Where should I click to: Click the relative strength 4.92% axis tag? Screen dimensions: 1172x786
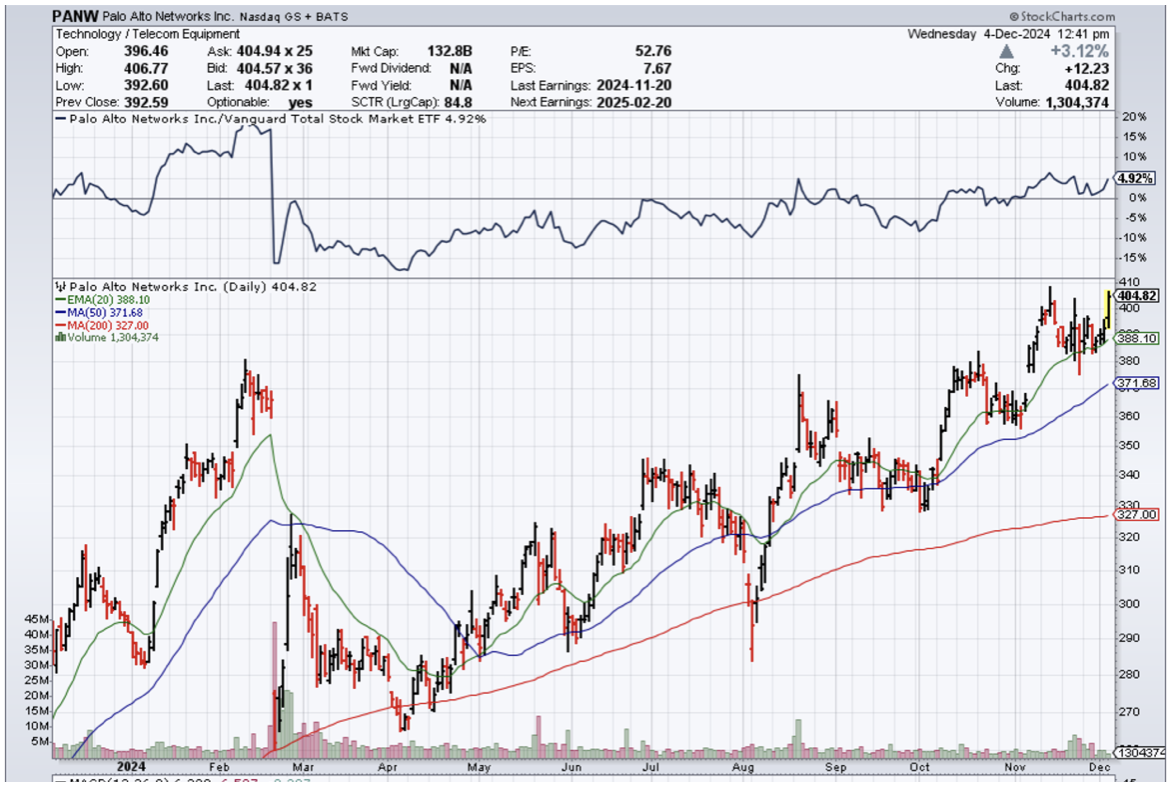click(x=1135, y=178)
